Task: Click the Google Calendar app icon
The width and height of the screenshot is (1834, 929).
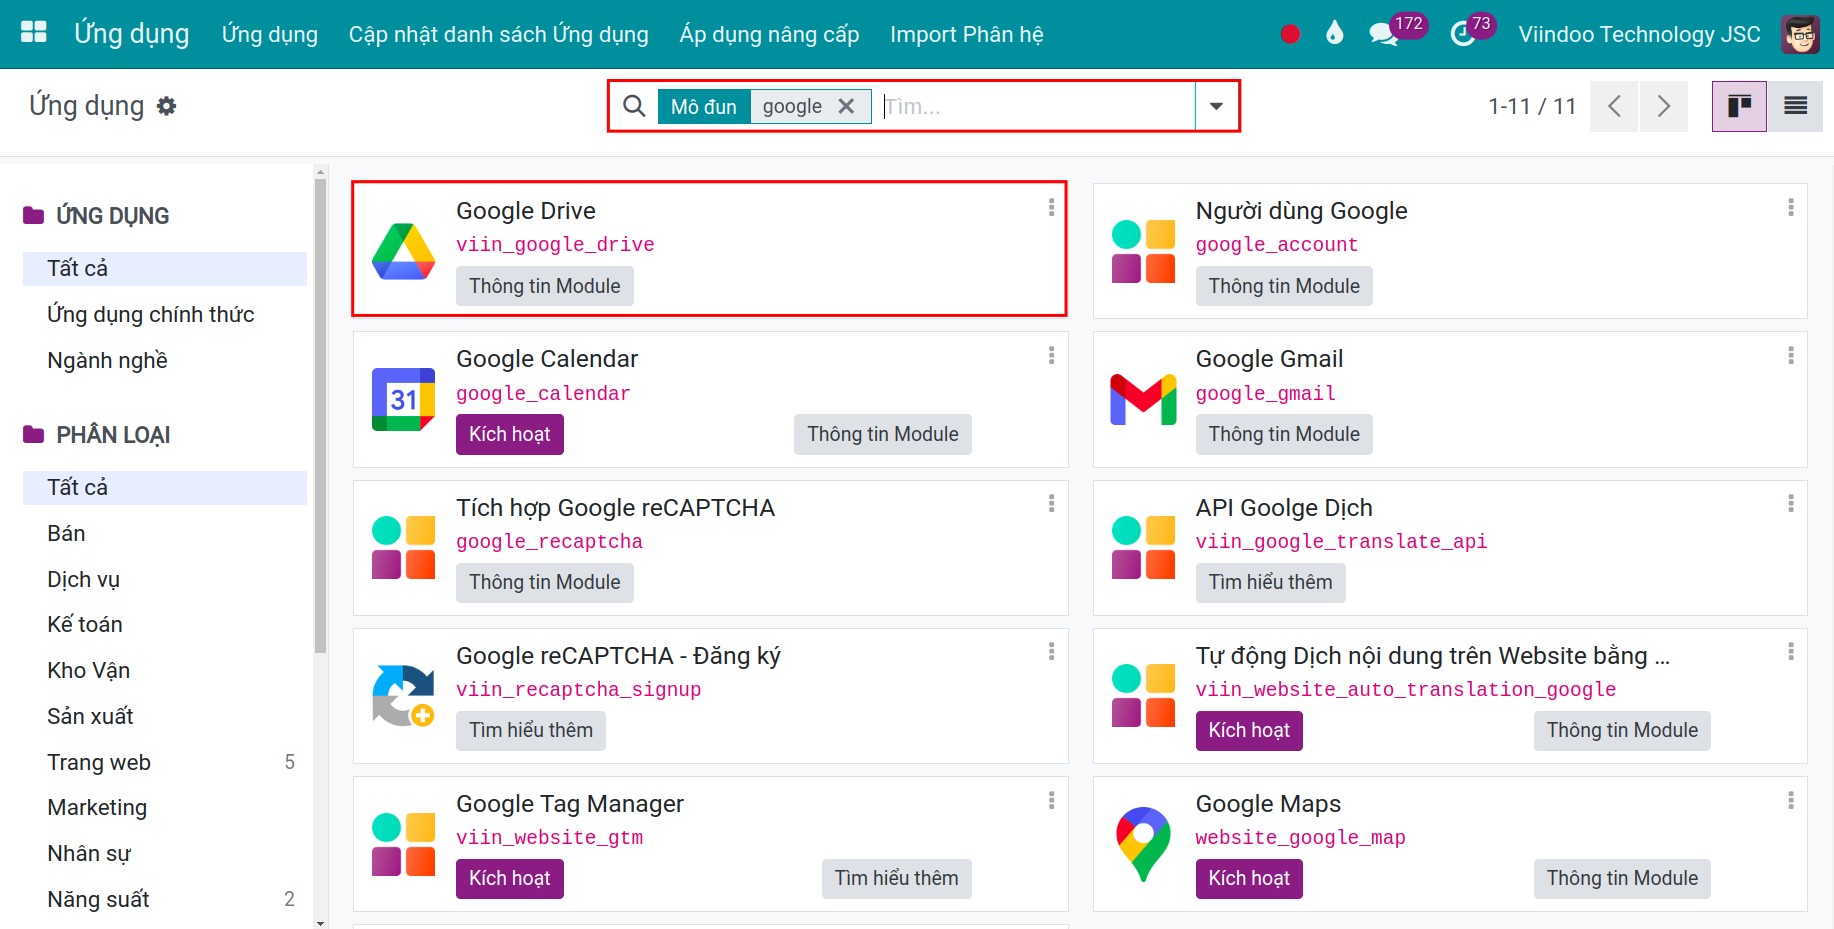Action: pyautogui.click(x=403, y=399)
